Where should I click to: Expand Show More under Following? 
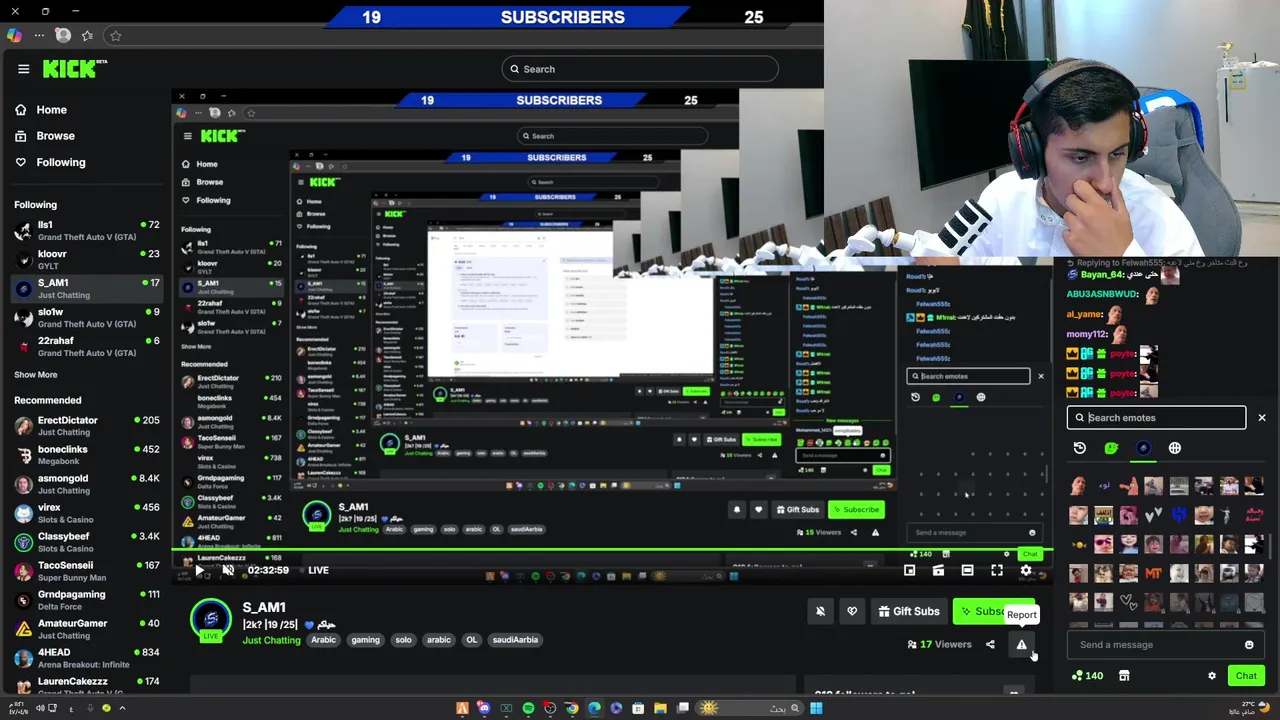point(36,375)
